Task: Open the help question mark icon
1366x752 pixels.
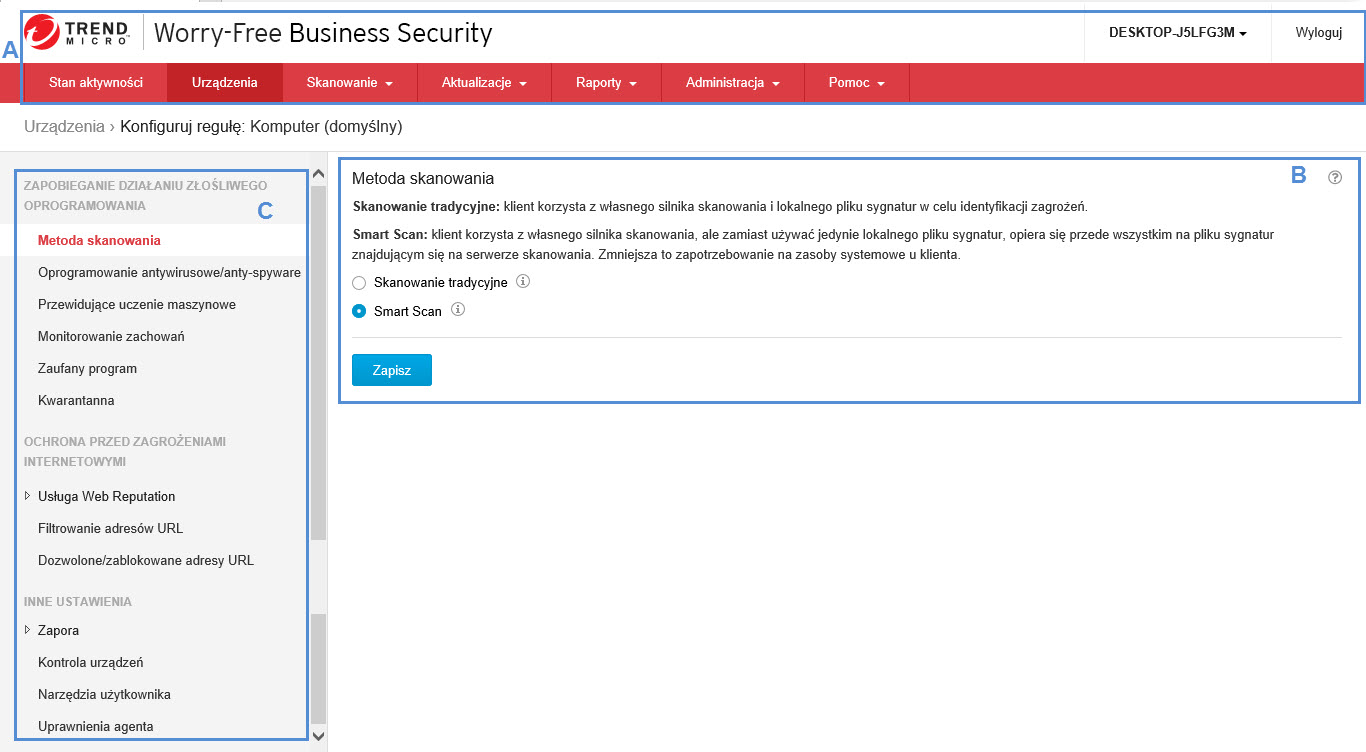Action: (1335, 177)
